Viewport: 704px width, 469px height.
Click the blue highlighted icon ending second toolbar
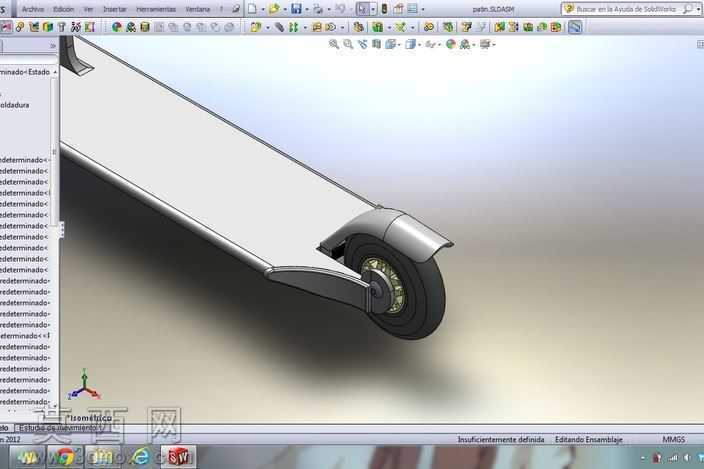(575, 27)
